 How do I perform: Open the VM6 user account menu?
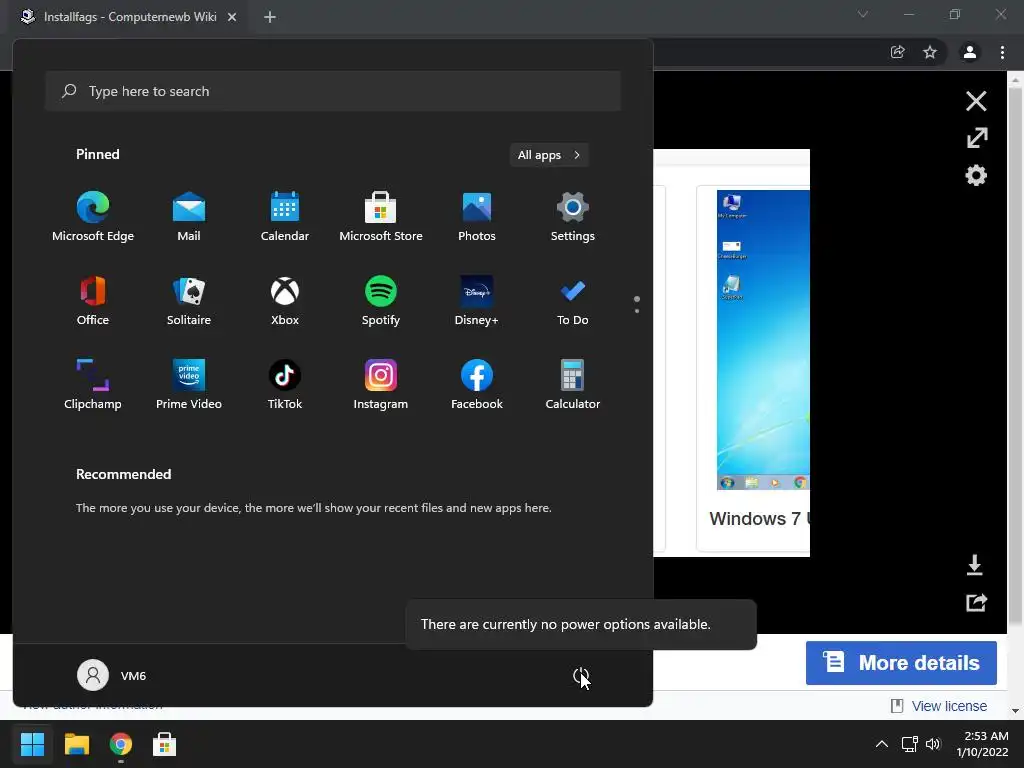click(112, 675)
